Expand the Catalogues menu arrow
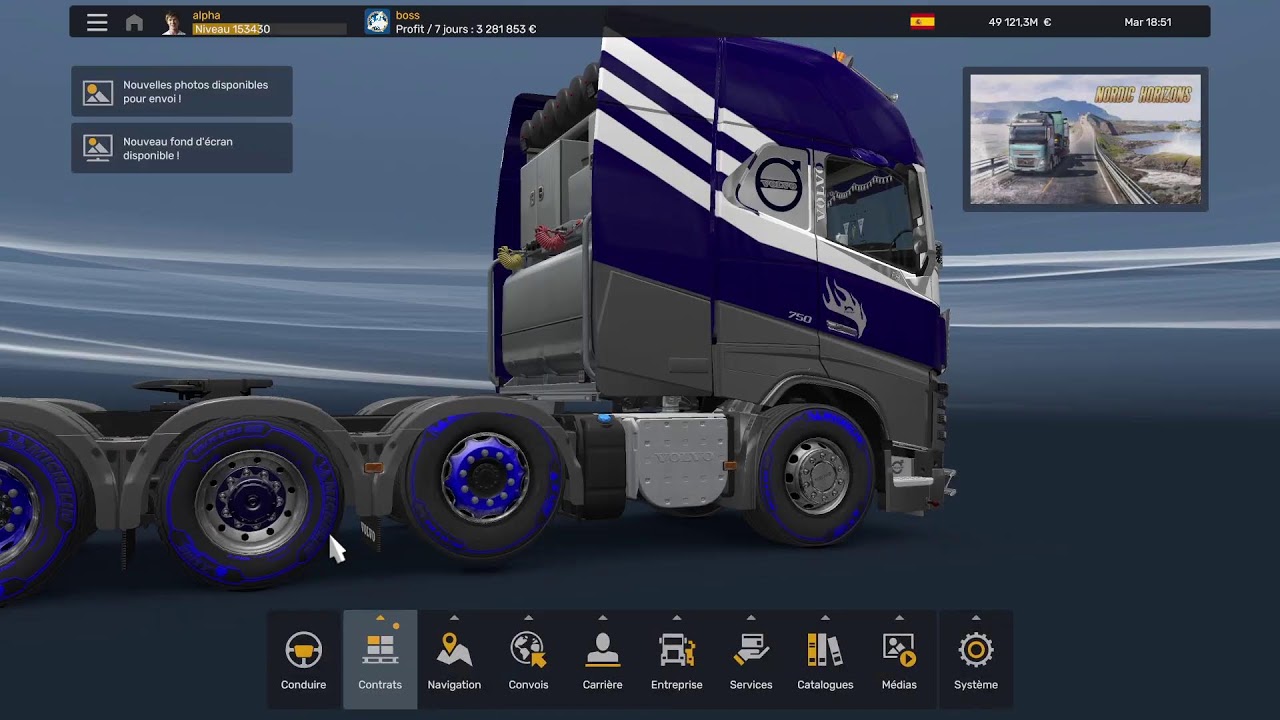1280x720 pixels. [x=825, y=617]
